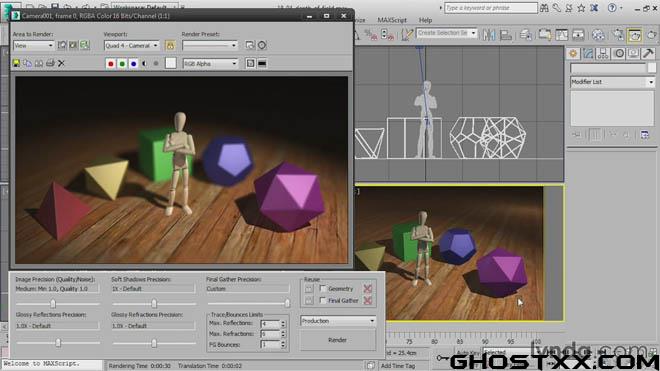The width and height of the screenshot is (660, 371).
Task: Toggle the red channel display
Action: tap(111, 64)
